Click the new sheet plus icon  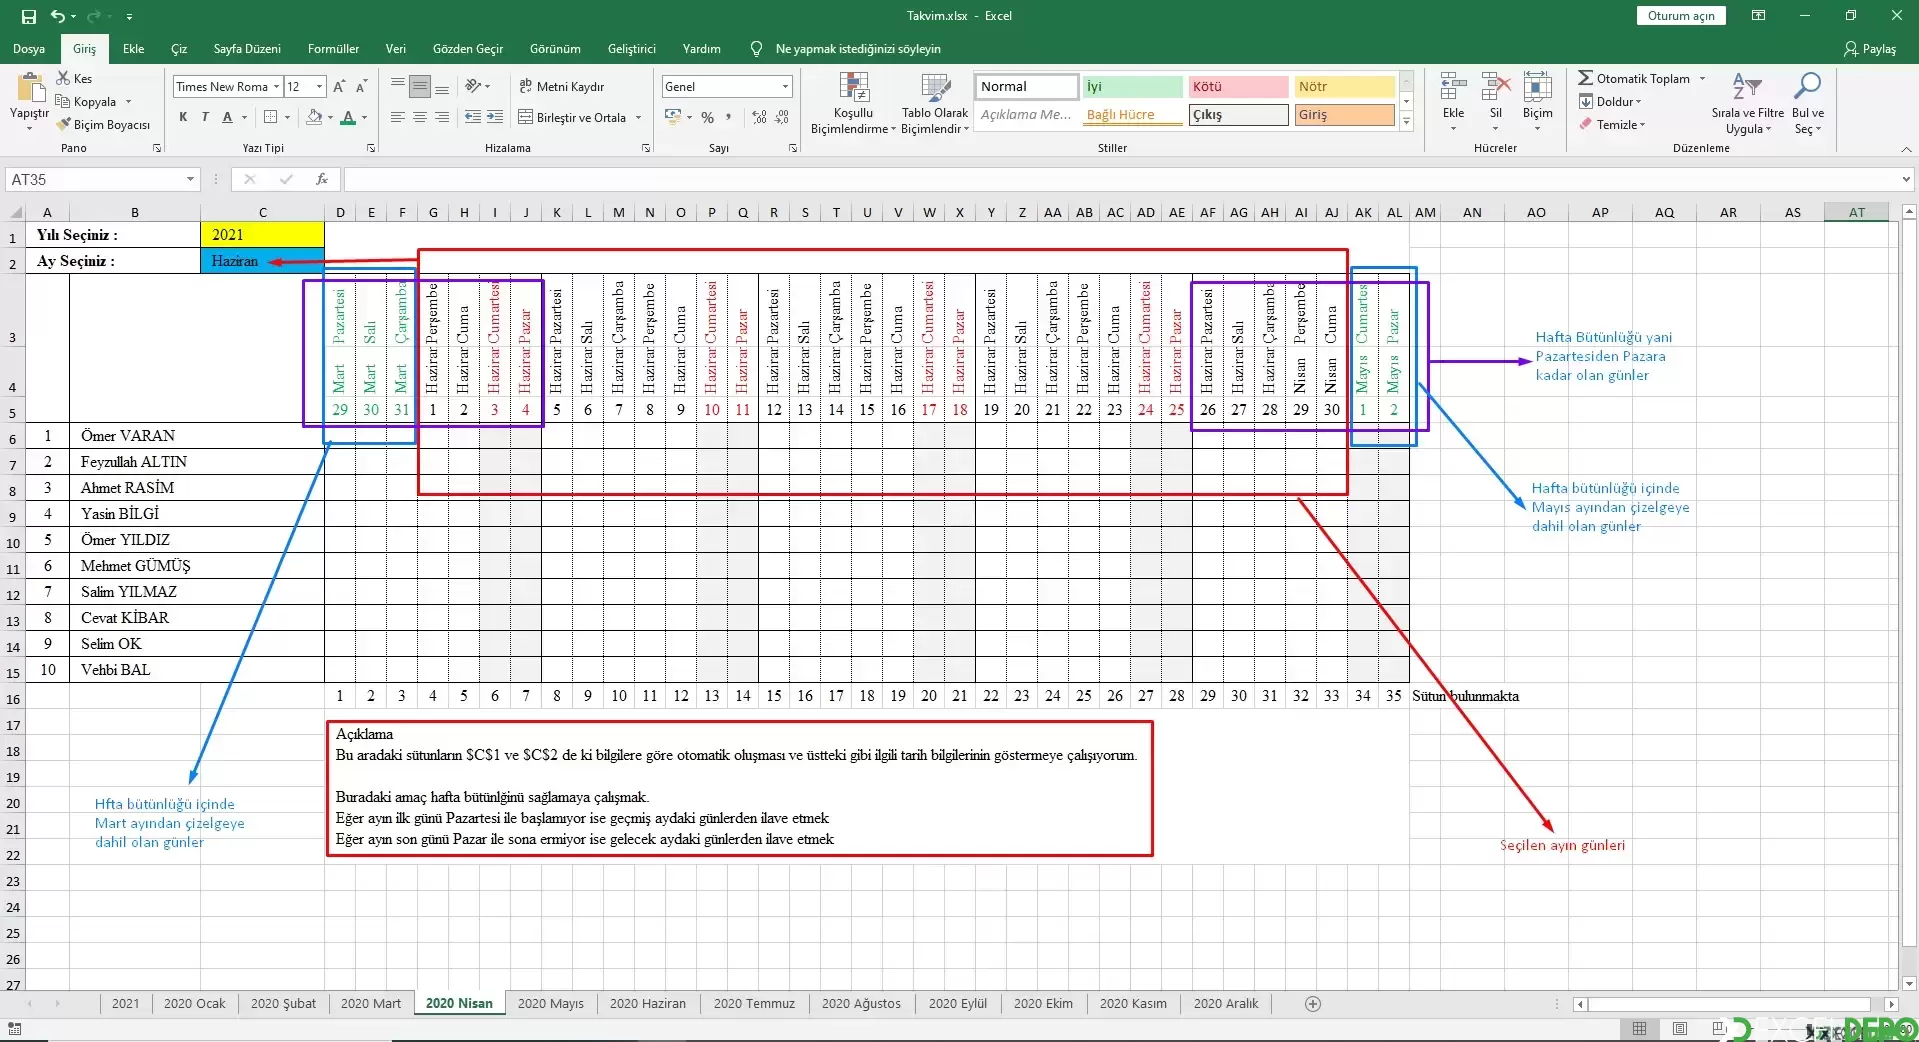pyautogui.click(x=1313, y=1004)
